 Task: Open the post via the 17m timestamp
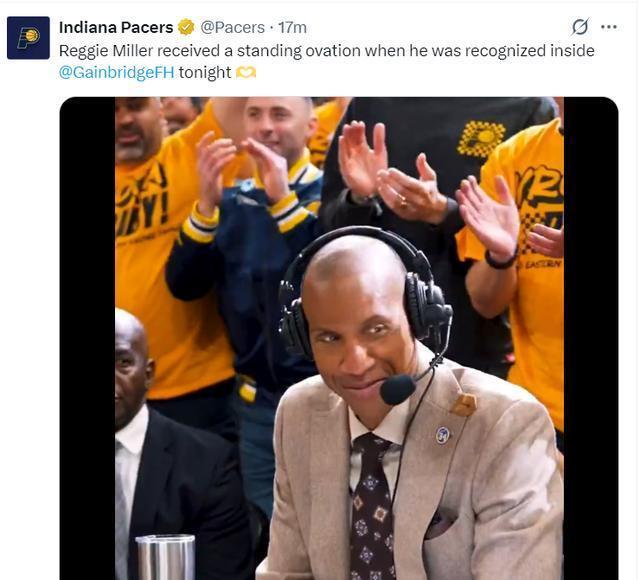292,28
